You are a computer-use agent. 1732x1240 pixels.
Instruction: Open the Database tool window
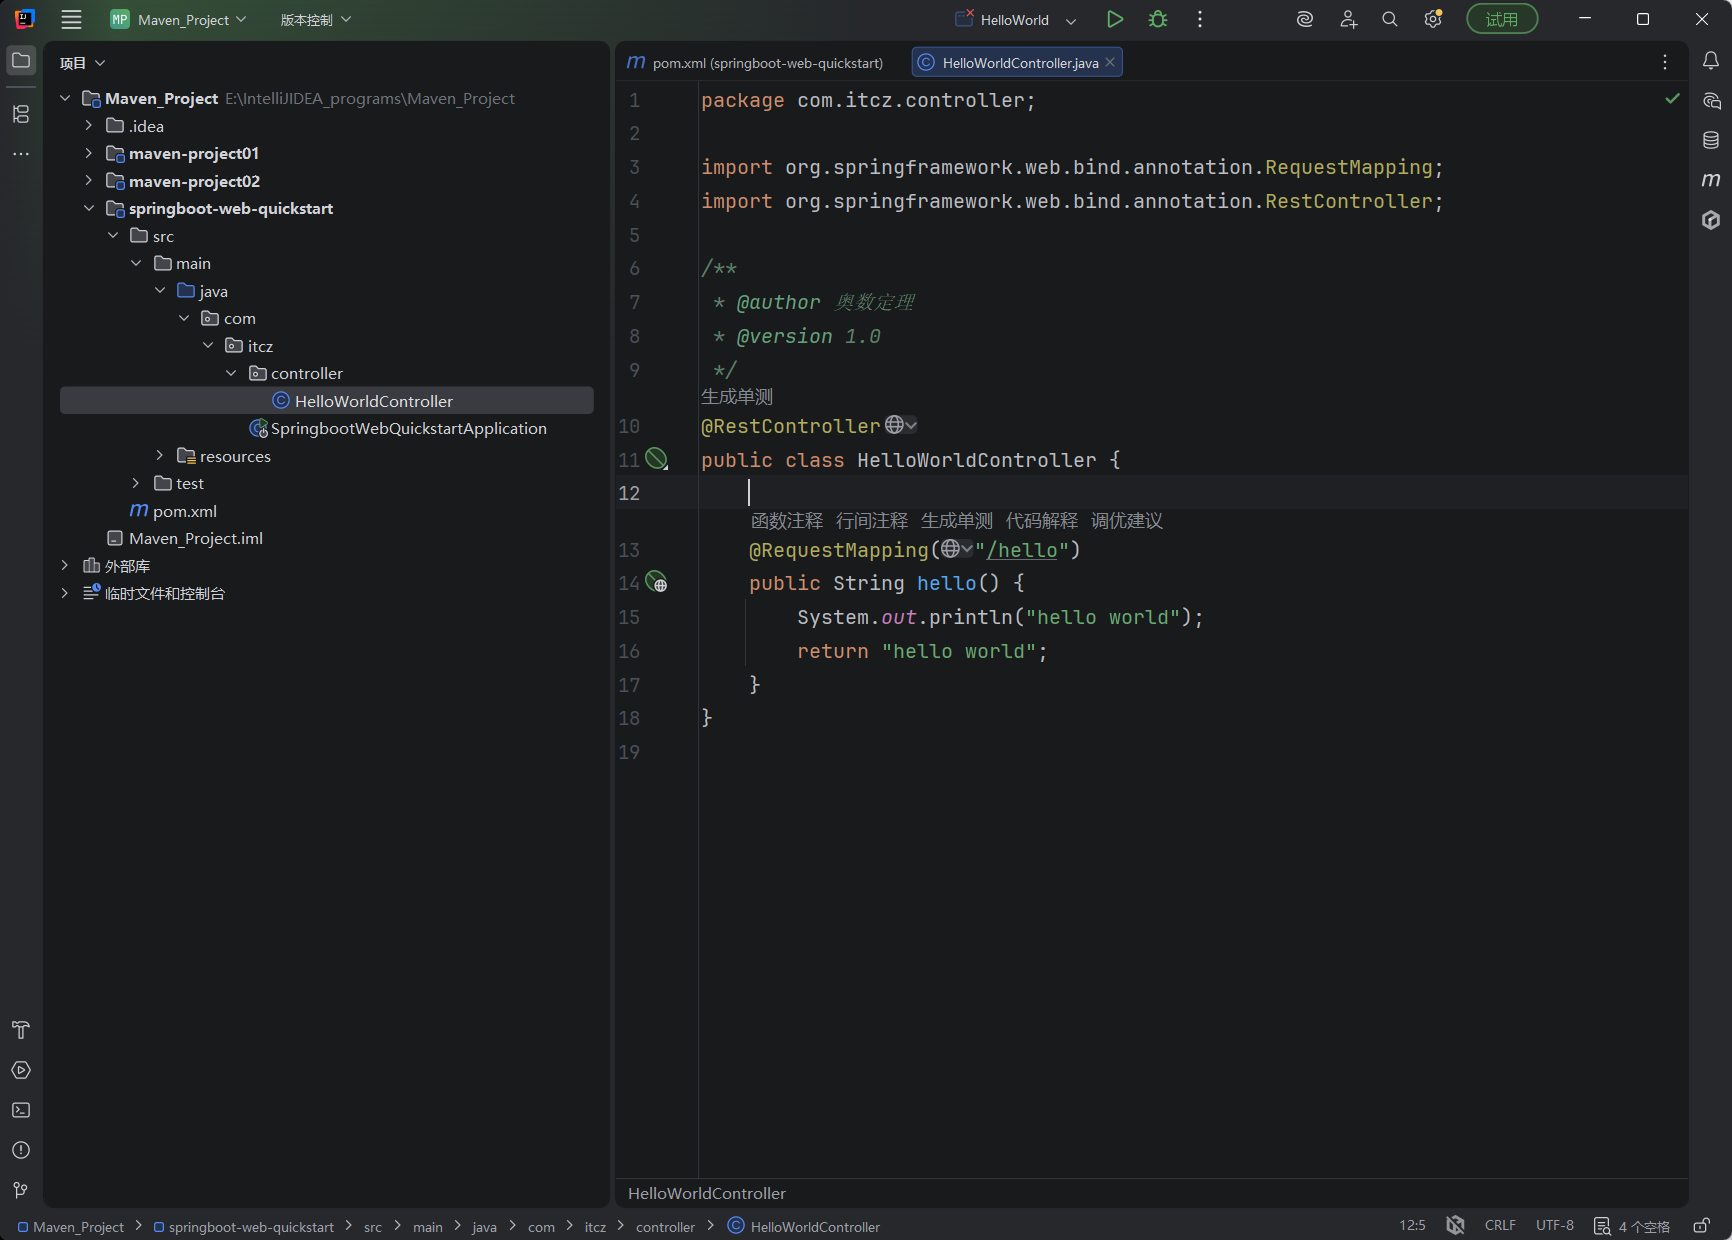1711,140
